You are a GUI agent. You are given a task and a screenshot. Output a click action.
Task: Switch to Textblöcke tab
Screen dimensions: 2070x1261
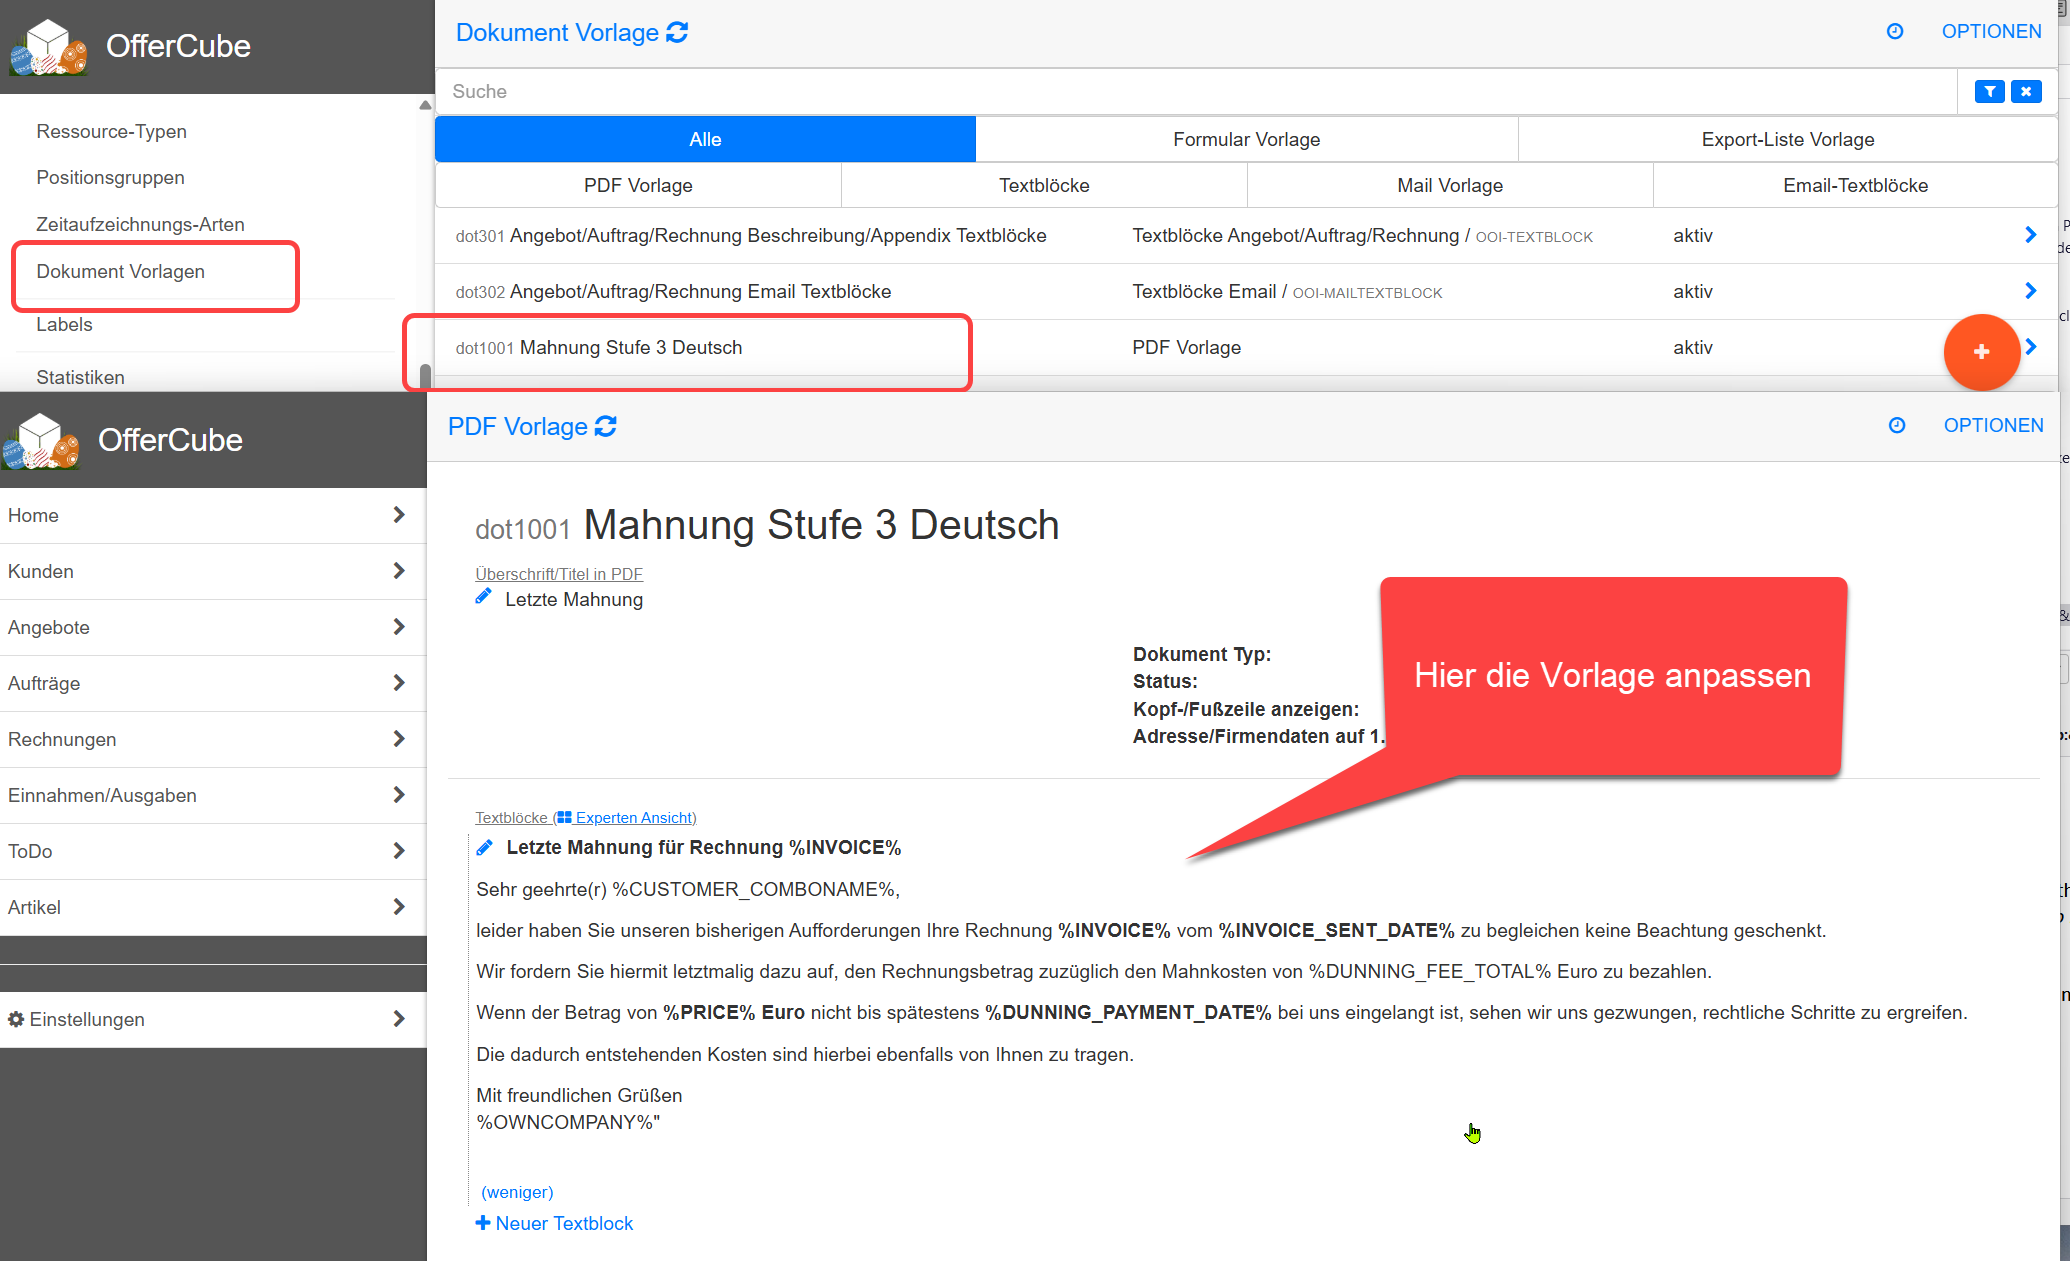click(x=1044, y=185)
